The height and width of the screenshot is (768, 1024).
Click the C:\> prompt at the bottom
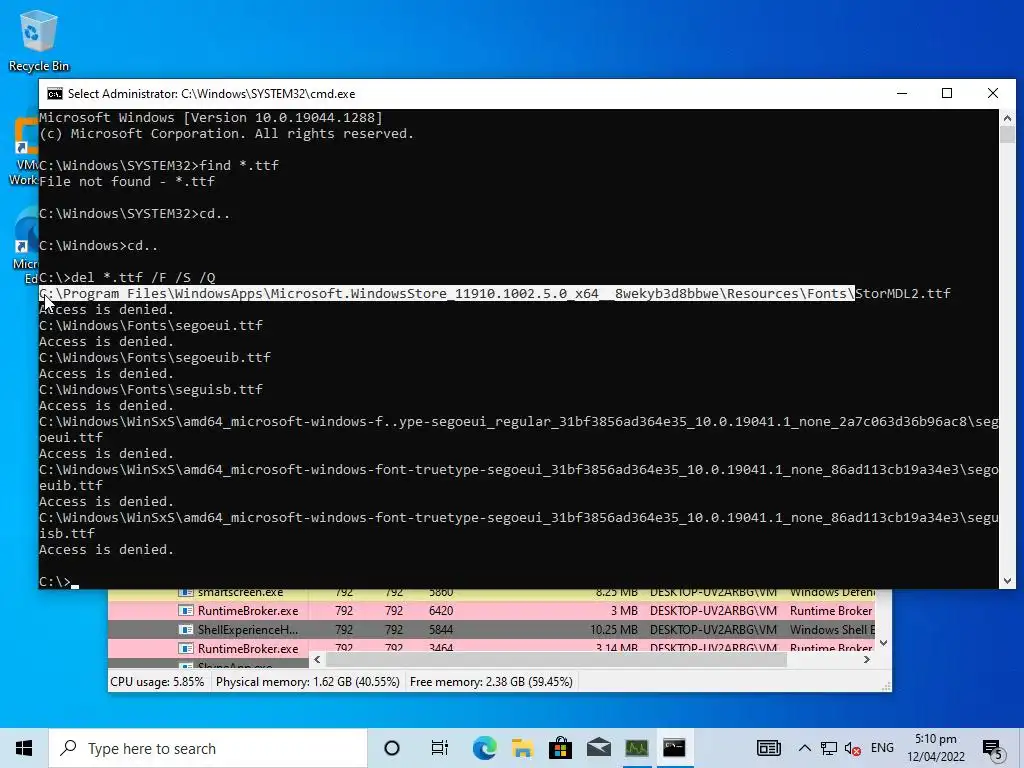click(x=55, y=581)
